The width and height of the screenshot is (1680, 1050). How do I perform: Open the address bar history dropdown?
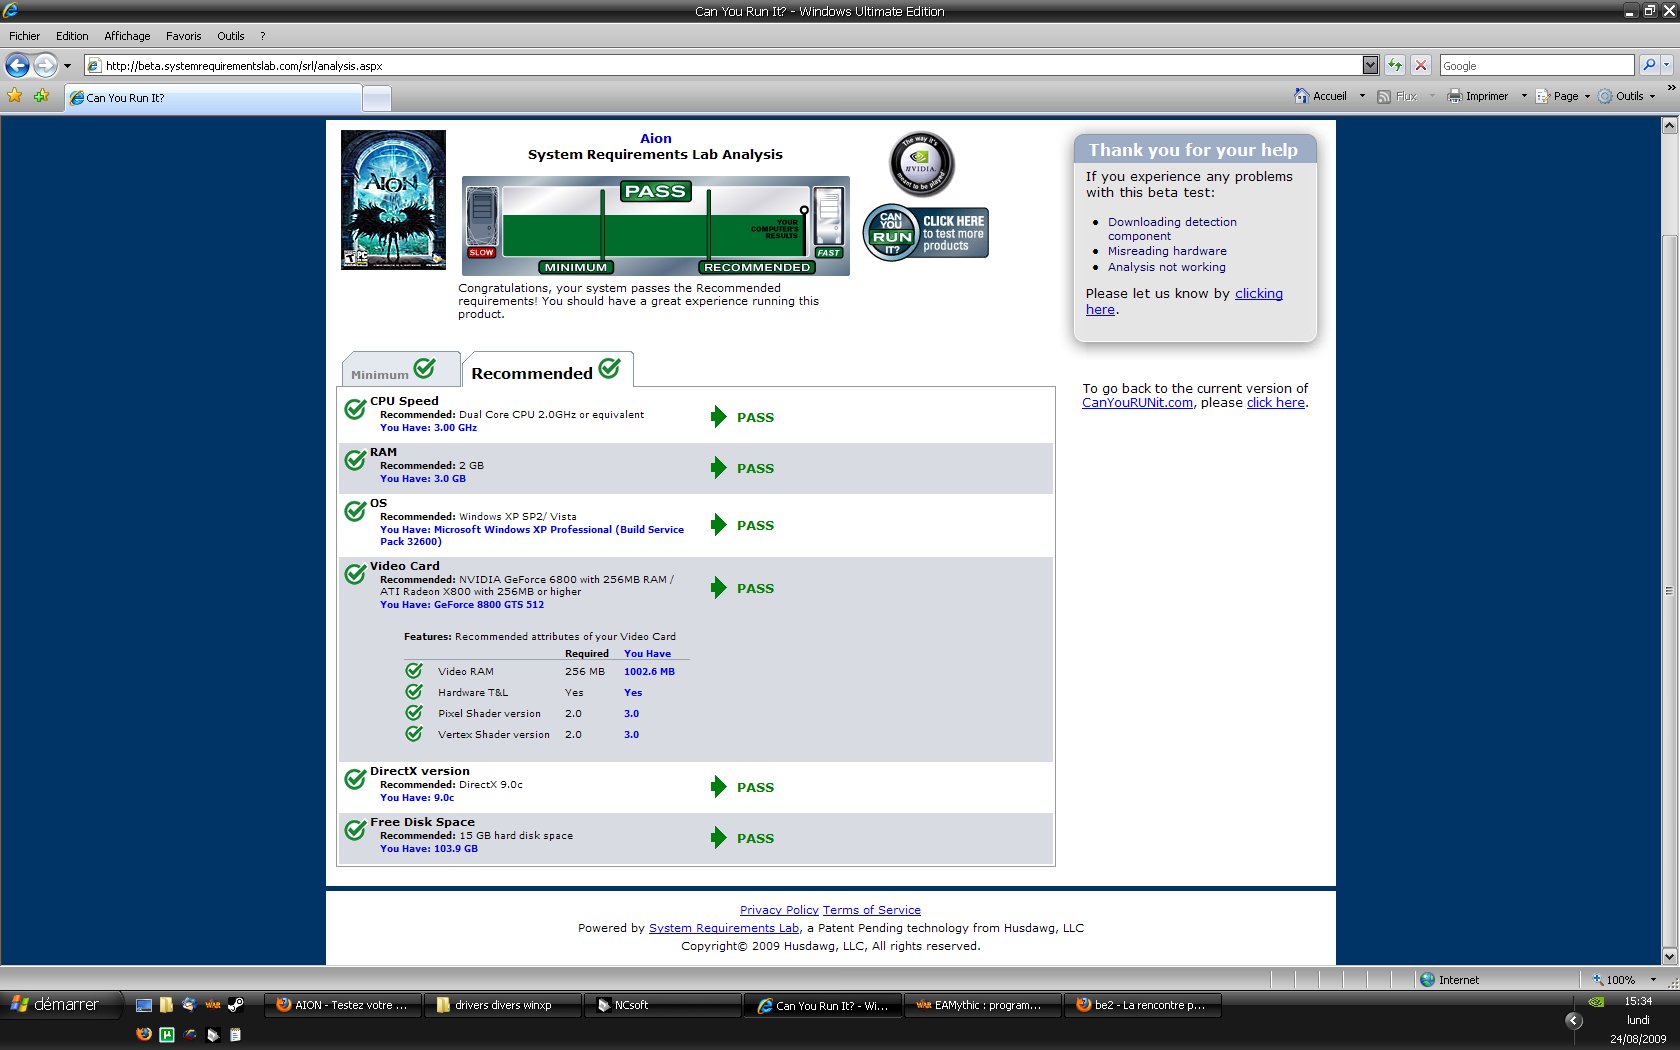coord(1370,66)
